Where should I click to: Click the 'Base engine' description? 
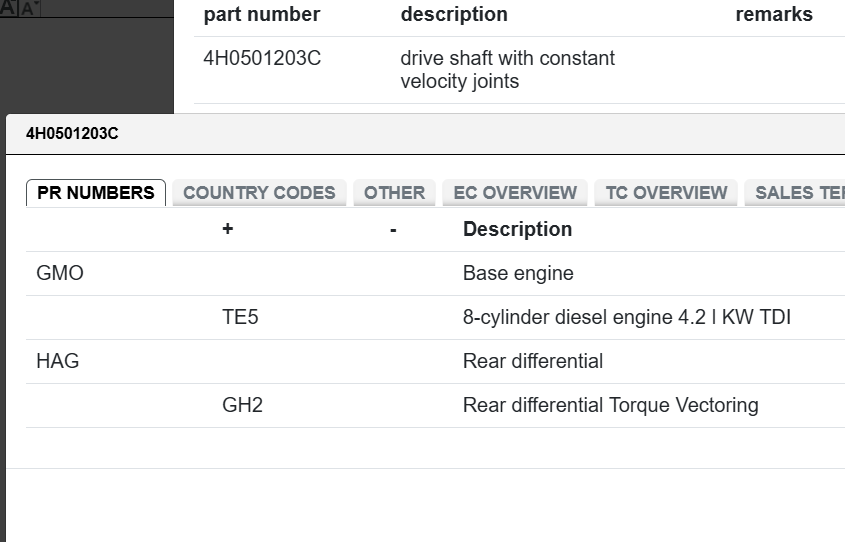click(518, 273)
